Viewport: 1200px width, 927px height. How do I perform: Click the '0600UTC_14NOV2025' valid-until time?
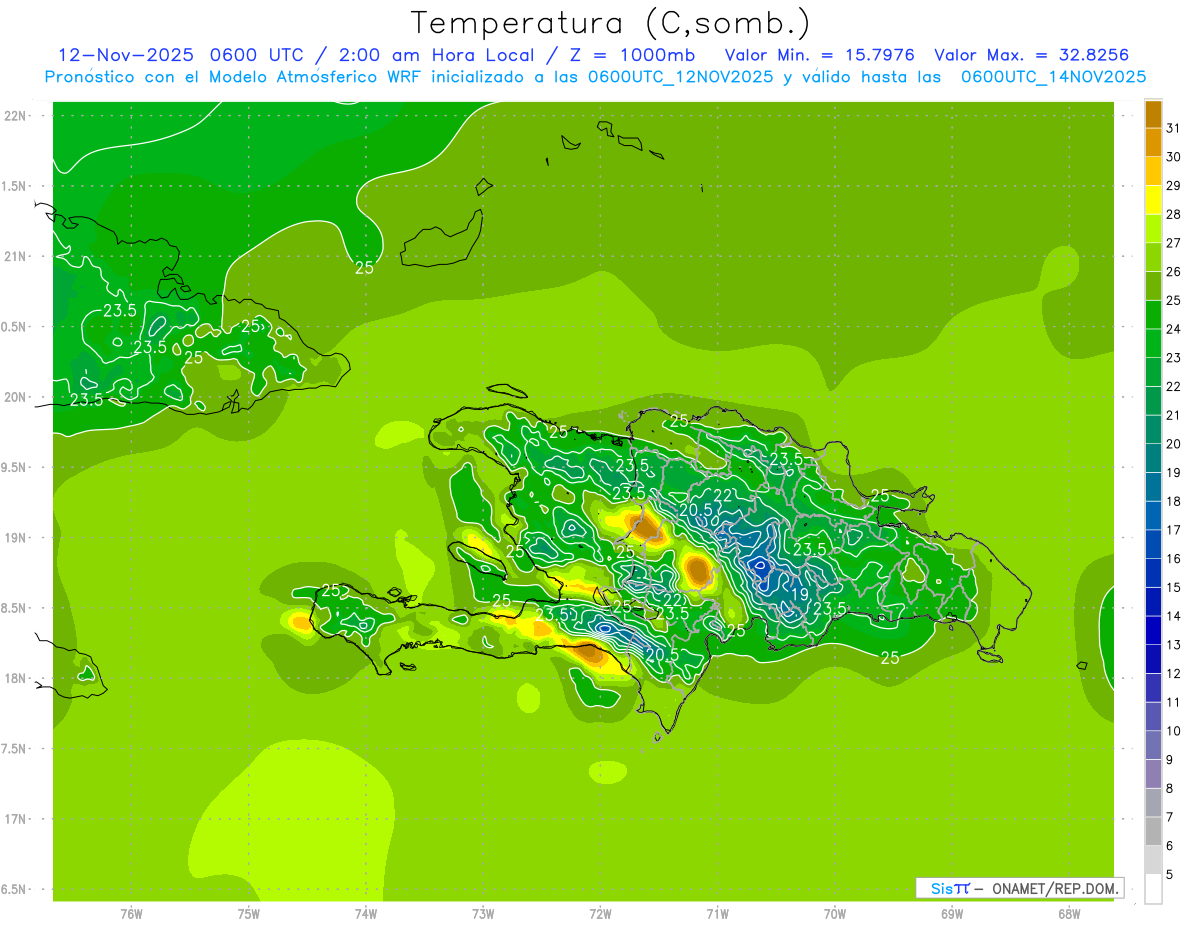click(1053, 77)
